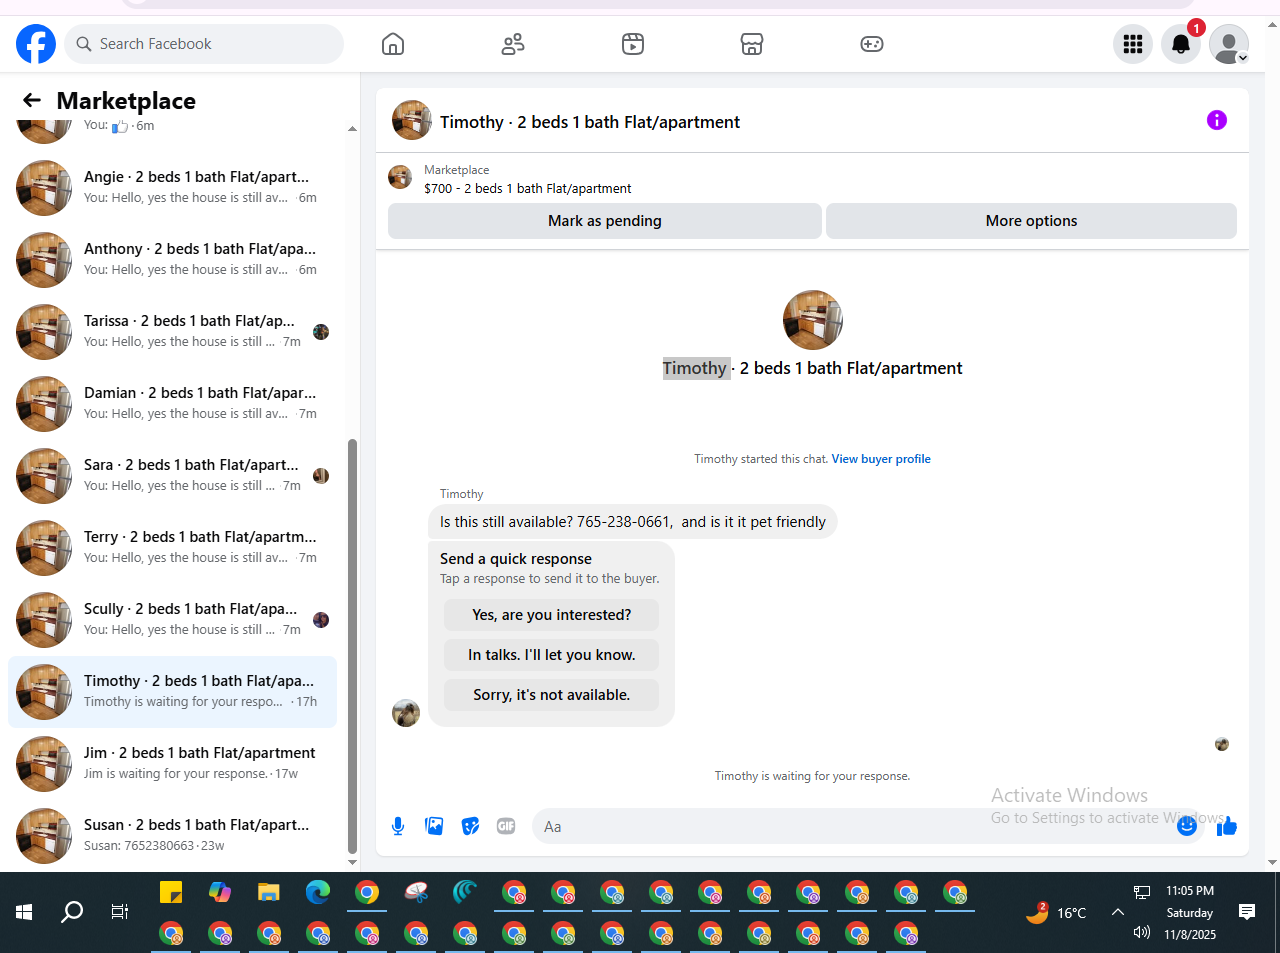Click the voice clip microphone icon
Image resolution: width=1280 pixels, height=953 pixels.
pyautogui.click(x=398, y=826)
